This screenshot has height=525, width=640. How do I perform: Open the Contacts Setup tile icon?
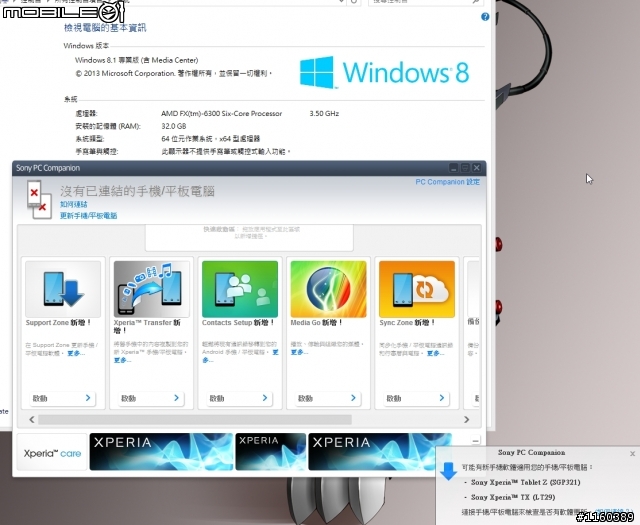[240, 289]
